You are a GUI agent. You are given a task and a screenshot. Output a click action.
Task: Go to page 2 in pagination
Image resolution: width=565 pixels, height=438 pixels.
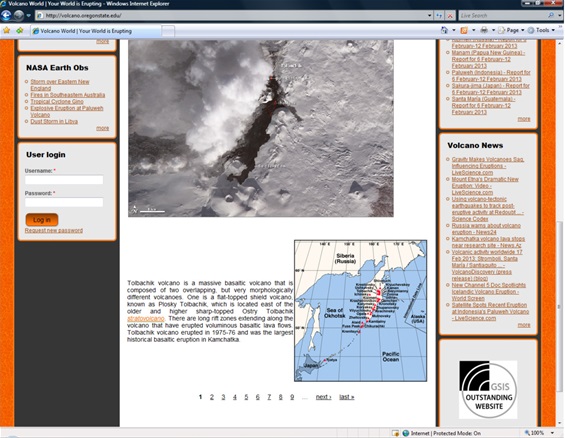[x=212, y=397]
